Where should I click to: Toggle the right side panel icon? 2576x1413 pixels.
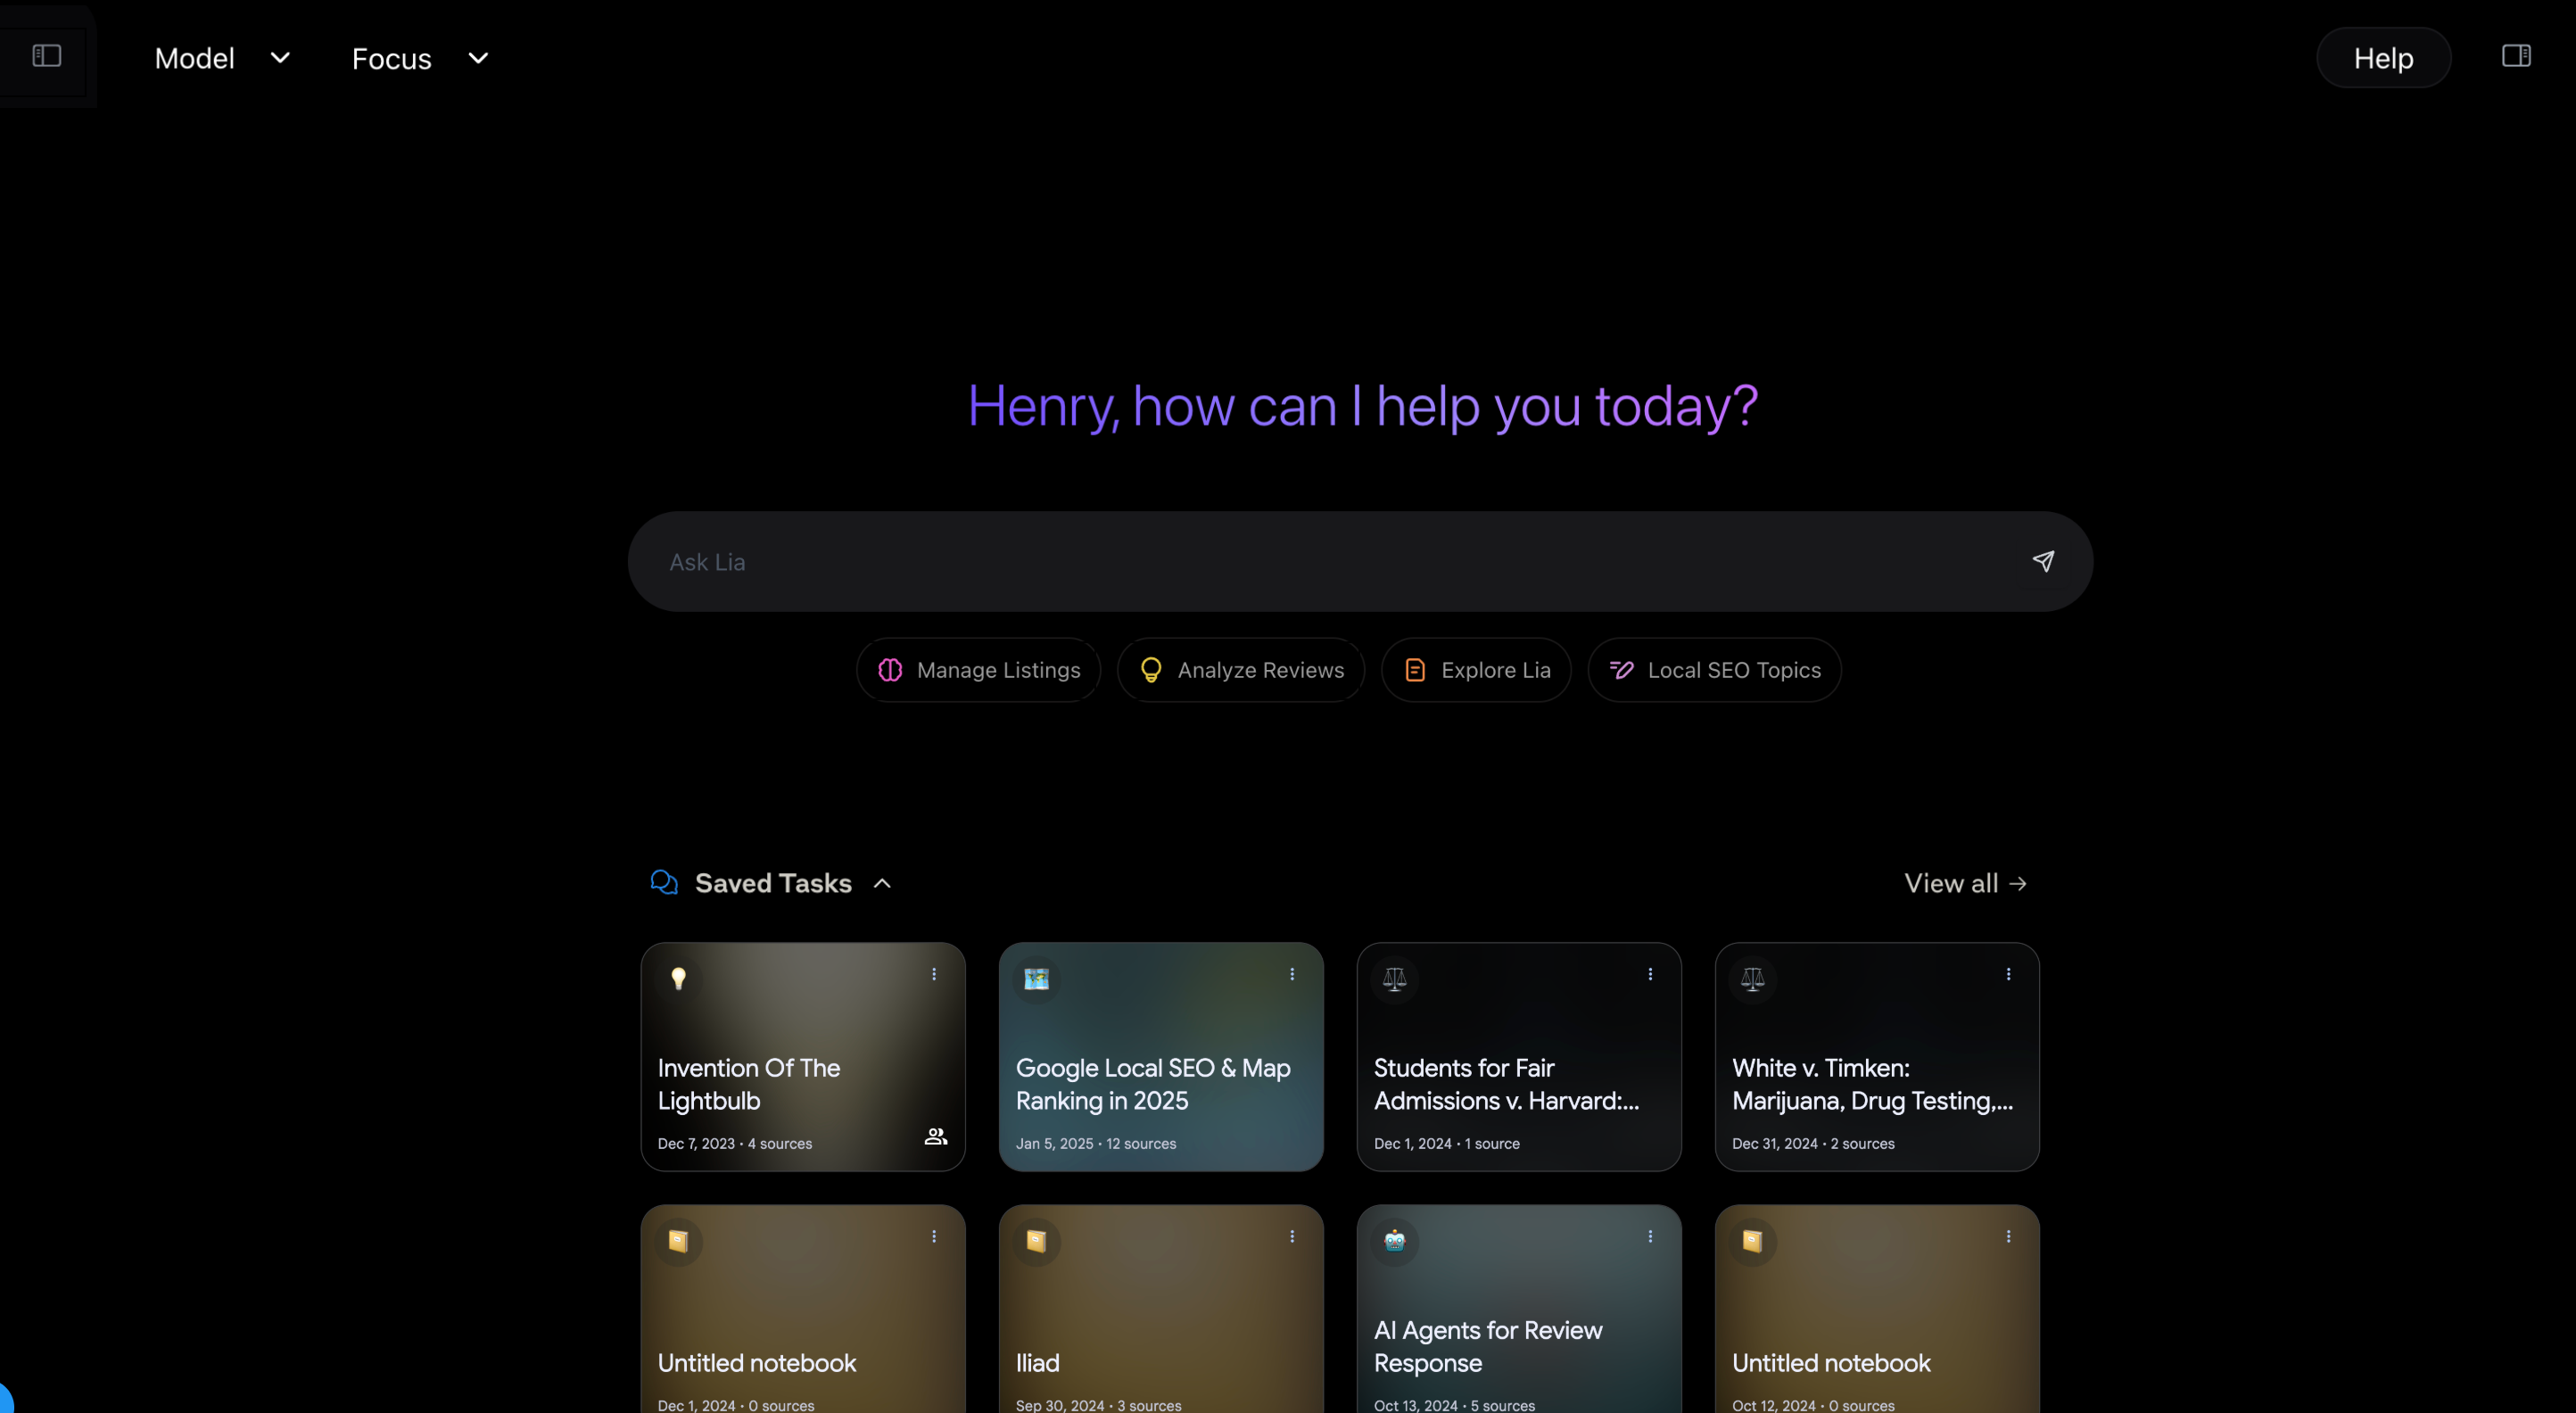pyautogui.click(x=2516, y=56)
